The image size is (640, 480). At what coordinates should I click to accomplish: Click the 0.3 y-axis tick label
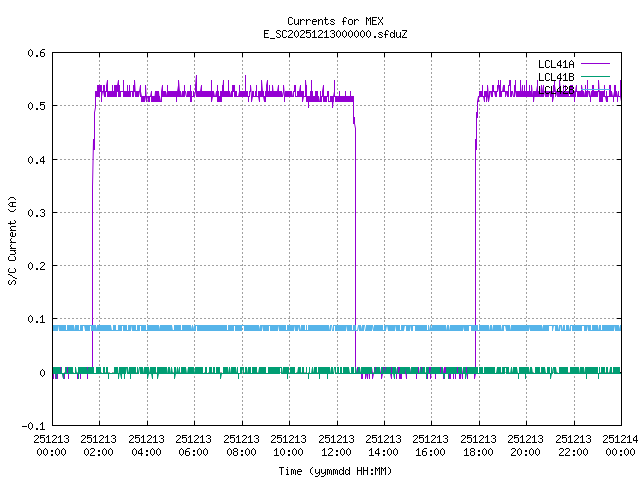(x=35, y=213)
